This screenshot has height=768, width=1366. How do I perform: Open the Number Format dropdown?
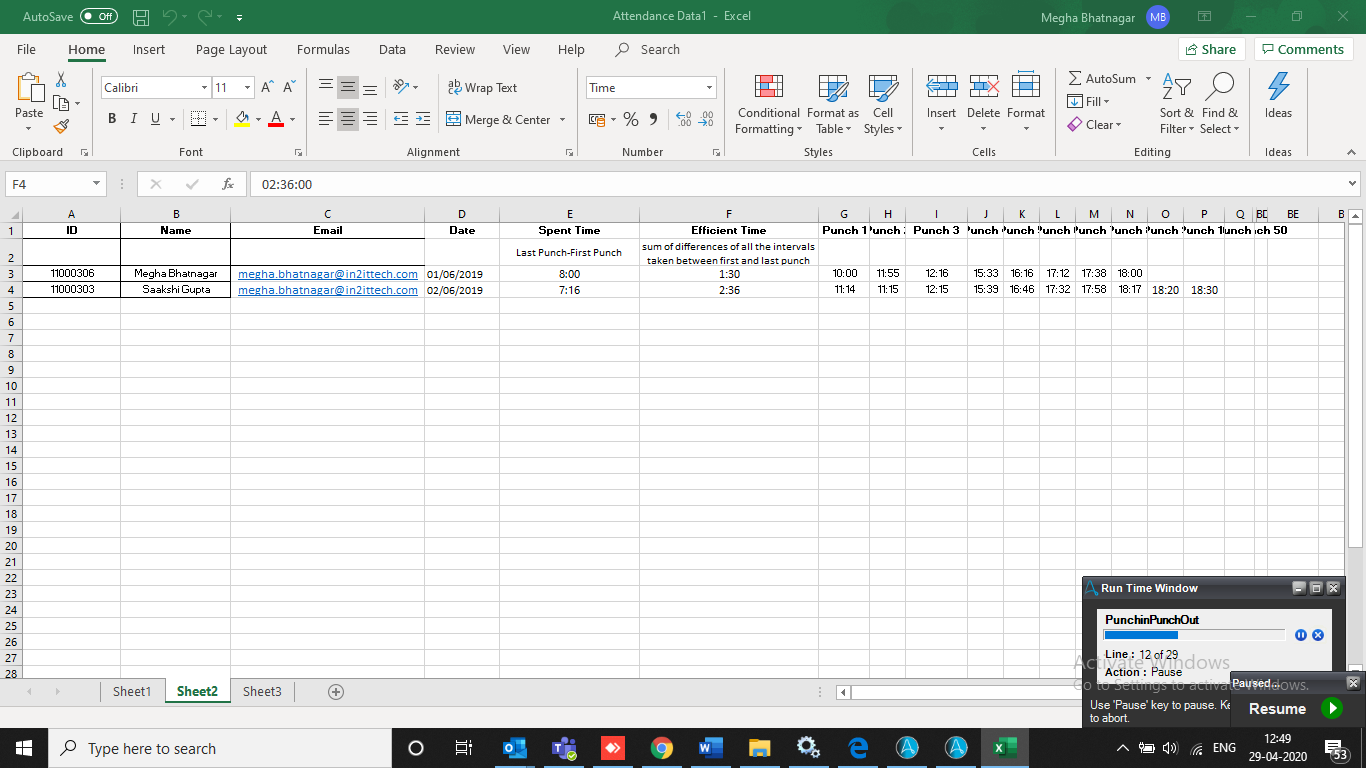coord(709,88)
